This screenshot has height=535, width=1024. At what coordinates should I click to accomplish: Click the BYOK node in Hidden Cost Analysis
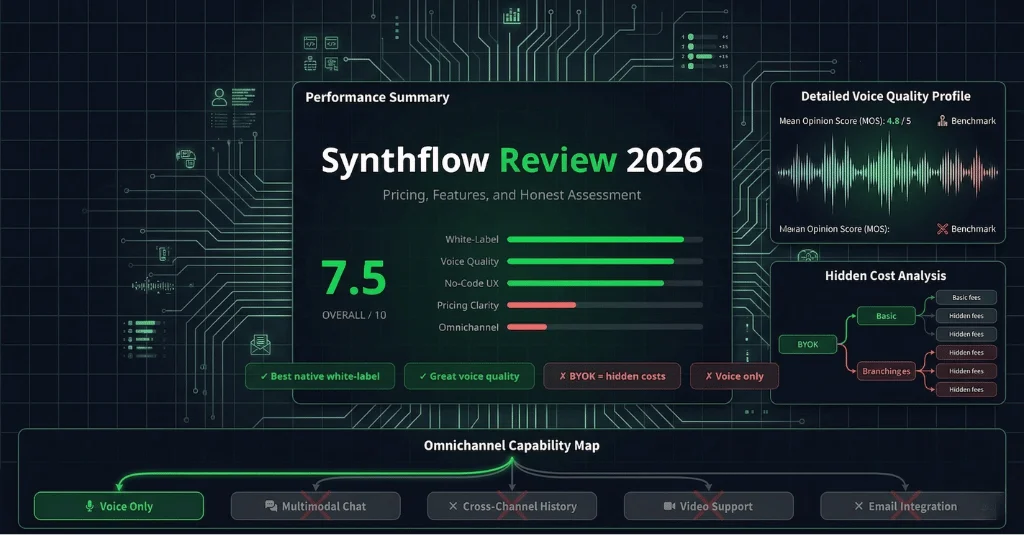click(x=808, y=344)
